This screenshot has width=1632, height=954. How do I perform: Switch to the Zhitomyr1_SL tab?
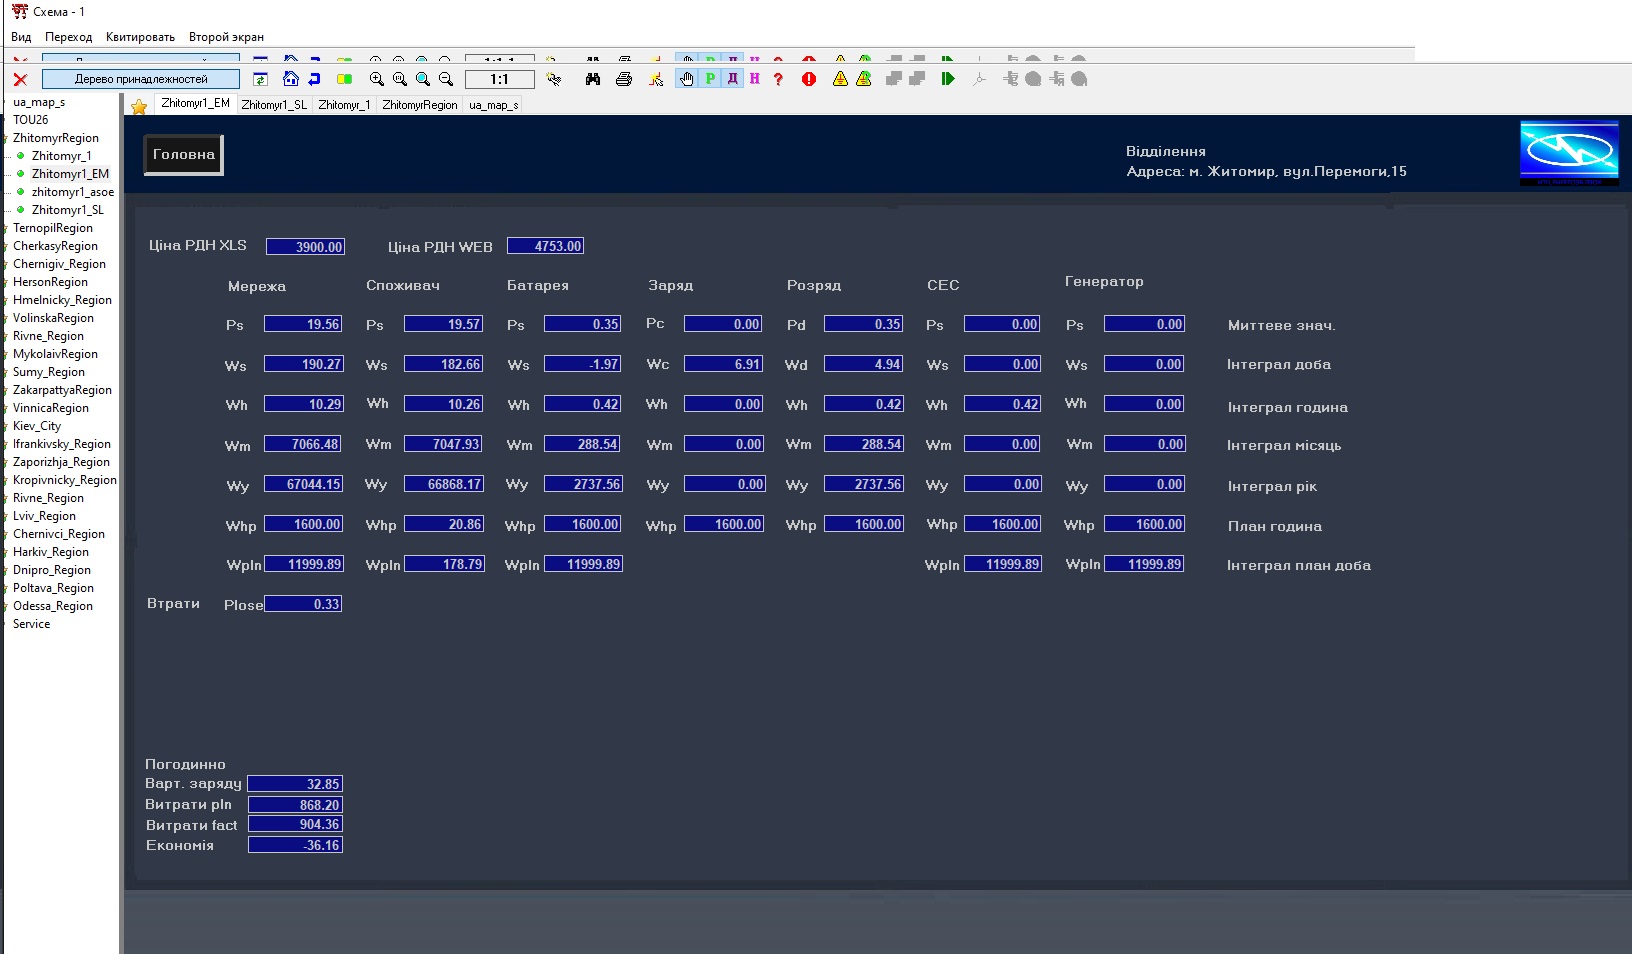coord(274,105)
